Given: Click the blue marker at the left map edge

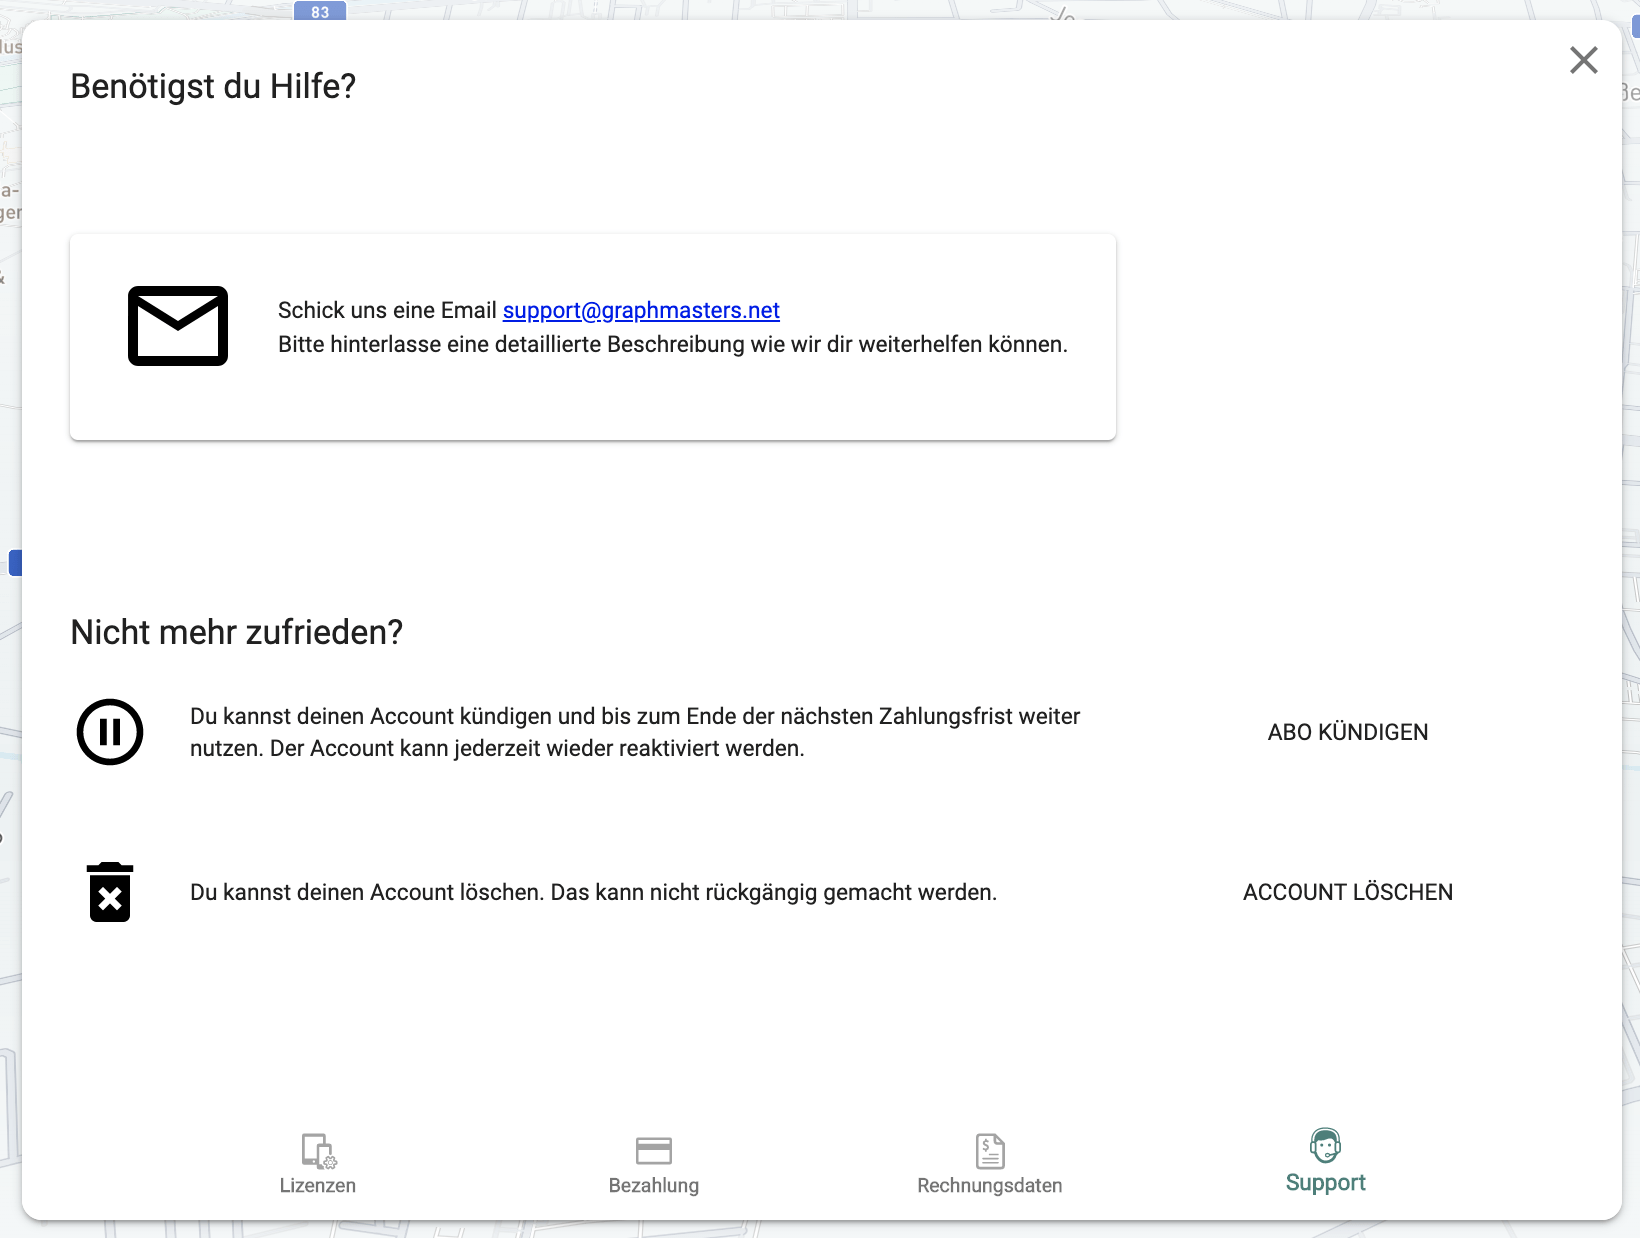Looking at the screenshot, I should point(15,562).
